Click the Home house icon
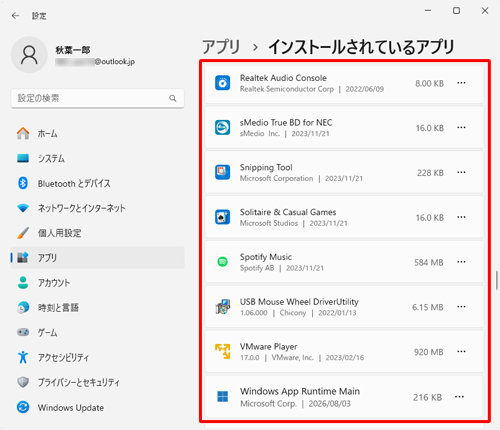Viewport: 500px width, 430px height. coord(23,133)
